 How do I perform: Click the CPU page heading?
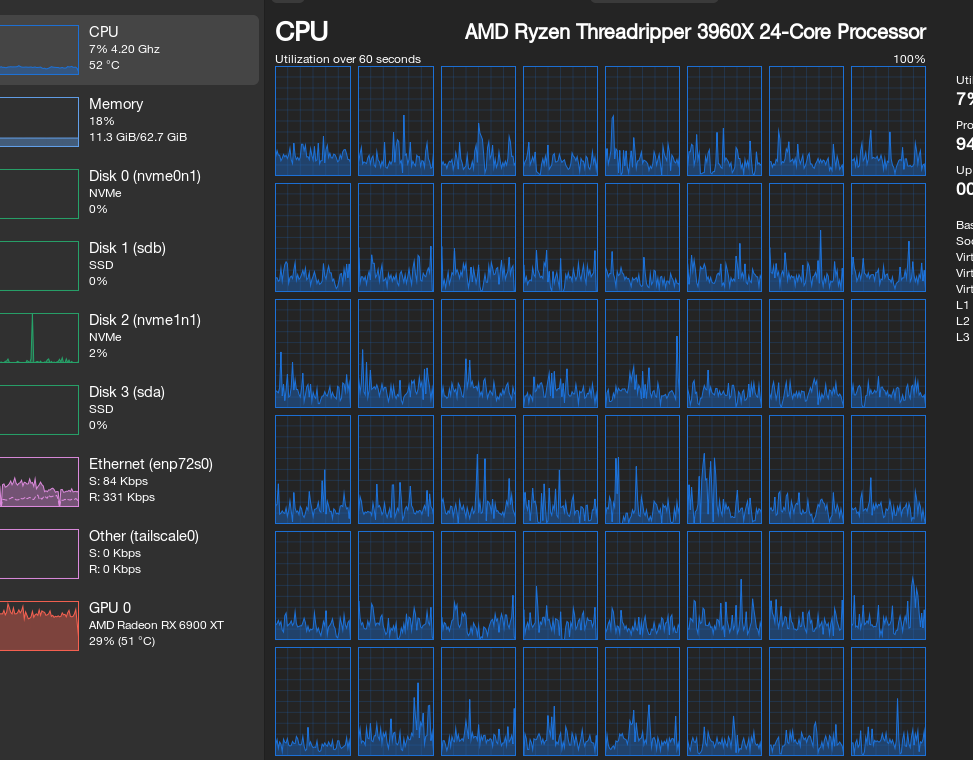click(x=302, y=32)
